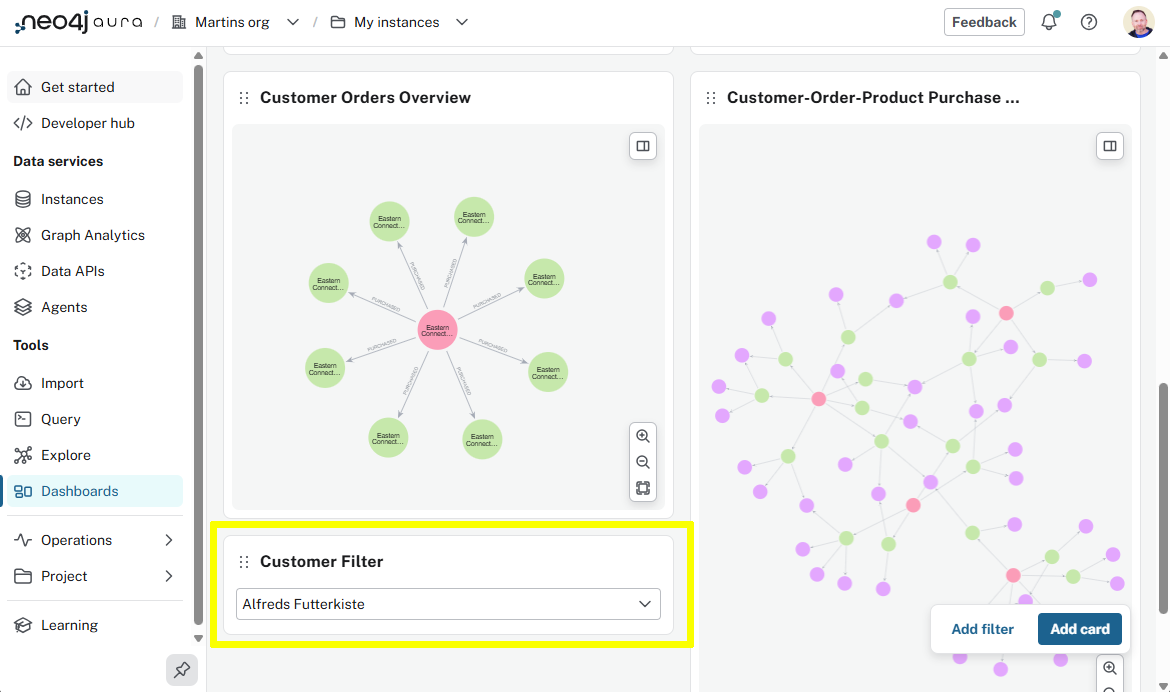
Task: Open side panel on Customer Orders Overview card
Action: click(x=643, y=145)
